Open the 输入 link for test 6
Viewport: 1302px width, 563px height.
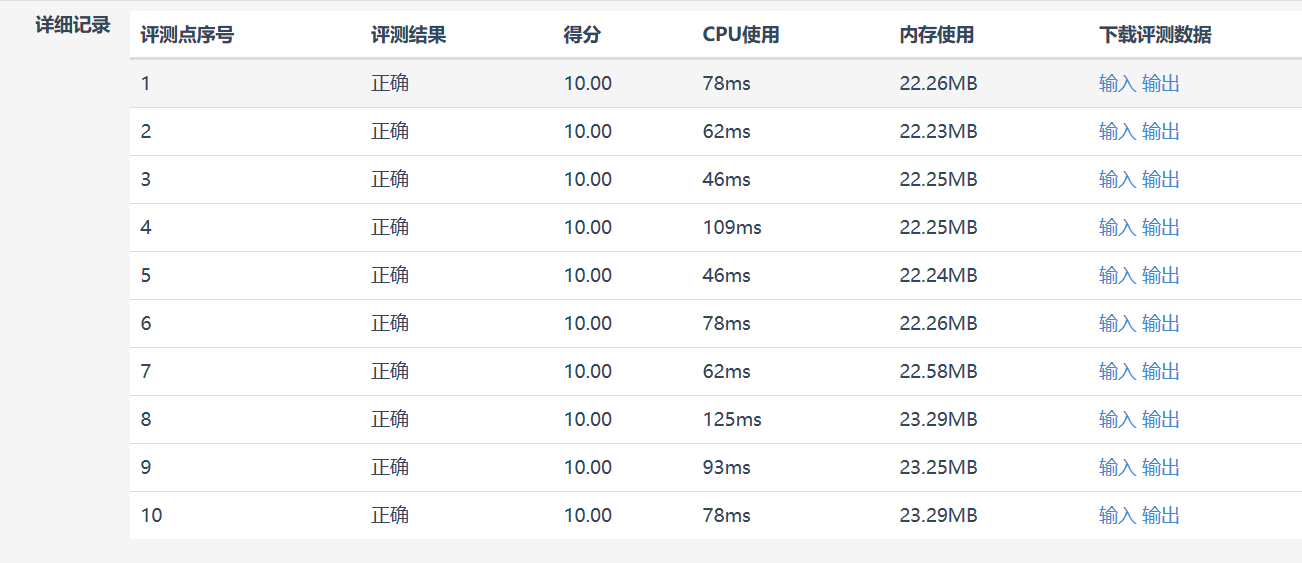(1117, 324)
